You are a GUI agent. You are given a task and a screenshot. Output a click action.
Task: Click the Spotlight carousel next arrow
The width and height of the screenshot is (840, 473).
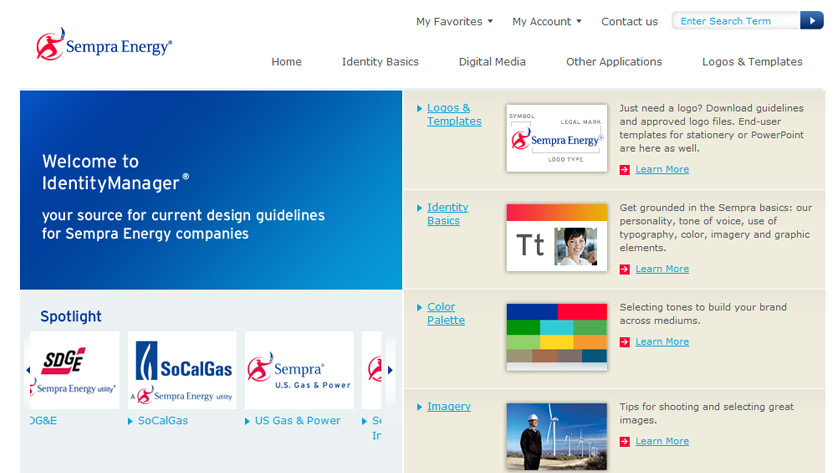(390, 370)
